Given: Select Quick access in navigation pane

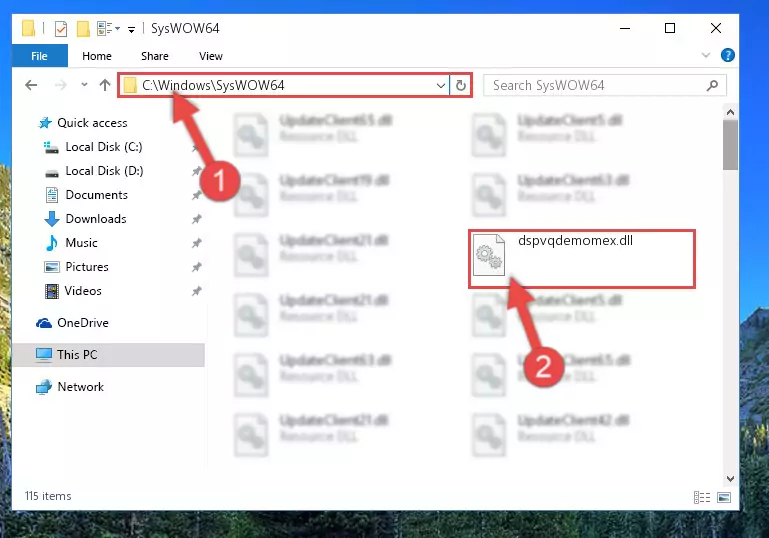Looking at the screenshot, I should click(x=92, y=123).
